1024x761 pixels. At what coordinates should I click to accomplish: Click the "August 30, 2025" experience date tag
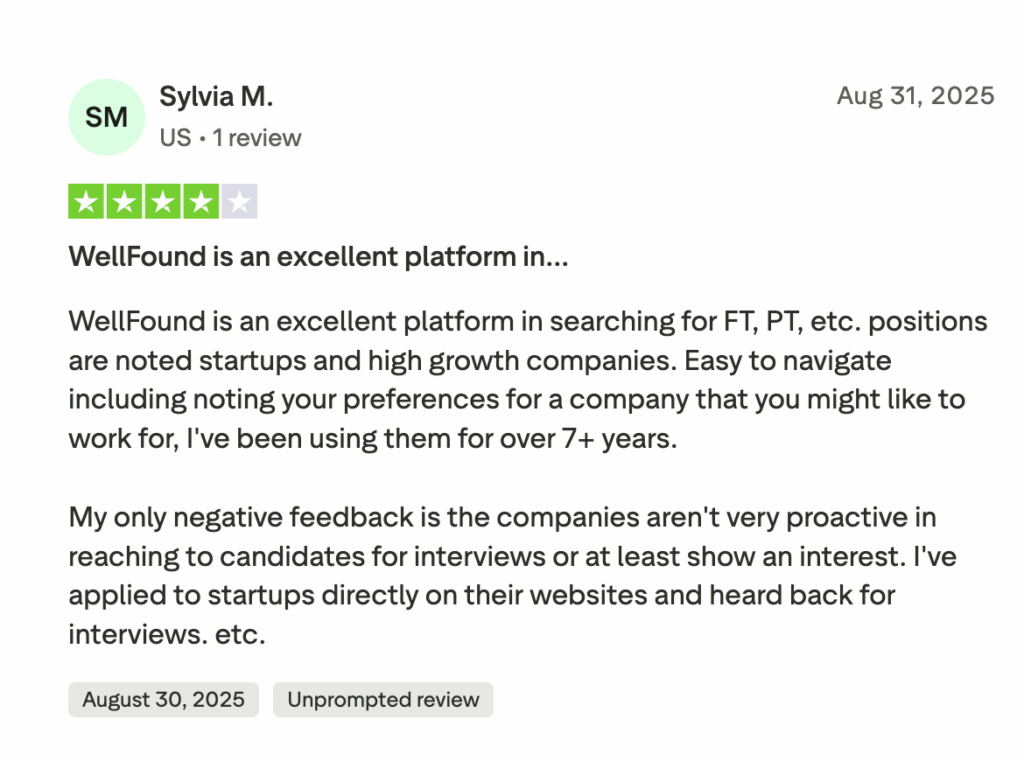point(163,700)
